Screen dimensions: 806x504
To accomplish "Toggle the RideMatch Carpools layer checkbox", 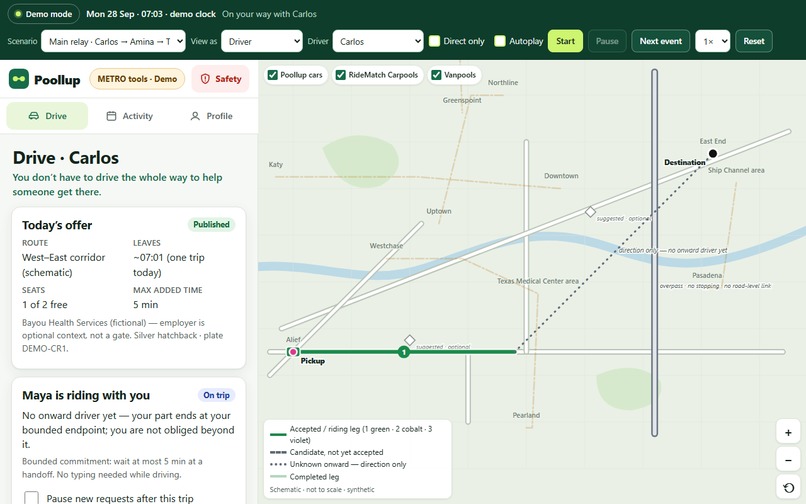I will tap(340, 75).
